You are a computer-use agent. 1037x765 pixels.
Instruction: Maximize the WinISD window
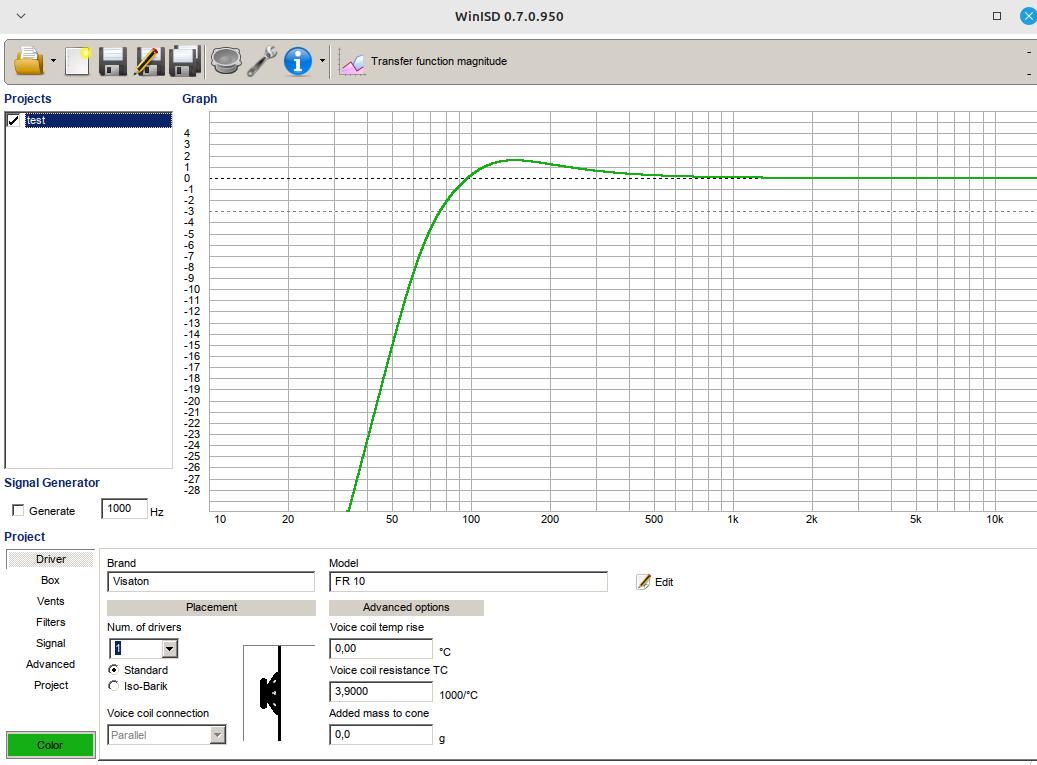click(x=997, y=16)
